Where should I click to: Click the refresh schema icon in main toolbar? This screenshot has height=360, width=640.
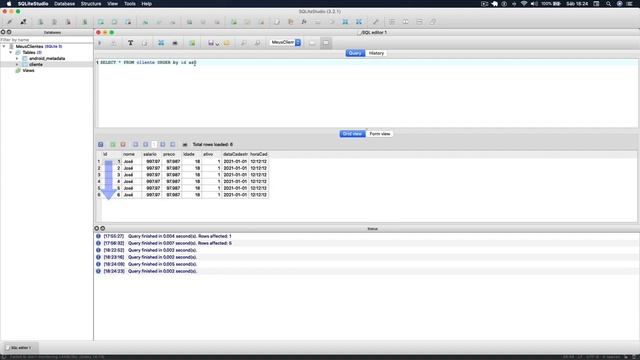pyautogui.click(x=84, y=22)
